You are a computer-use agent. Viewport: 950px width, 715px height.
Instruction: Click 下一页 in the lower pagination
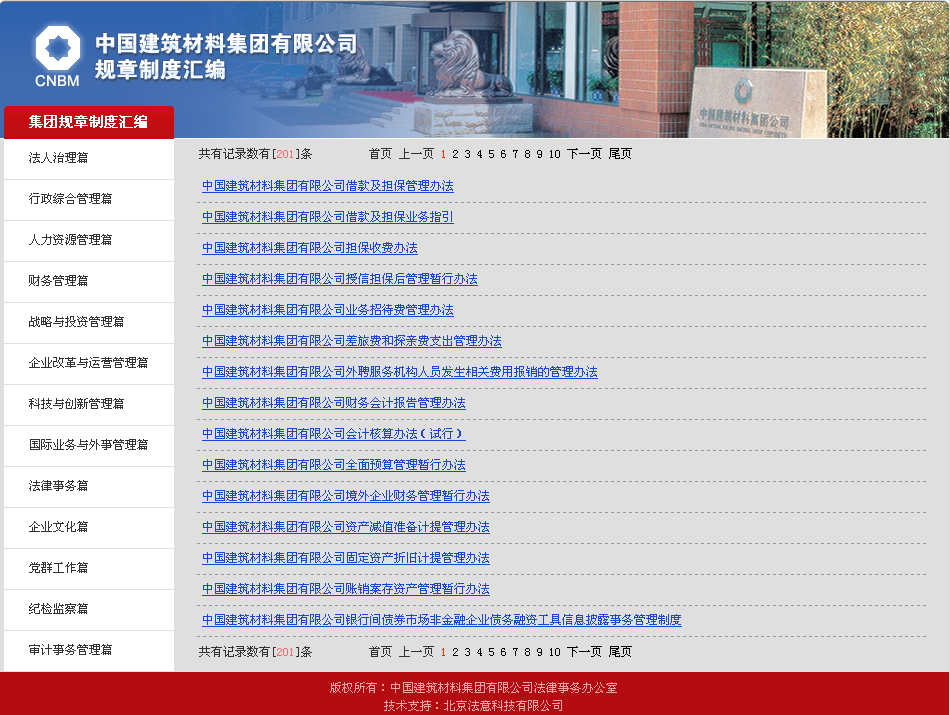point(585,652)
